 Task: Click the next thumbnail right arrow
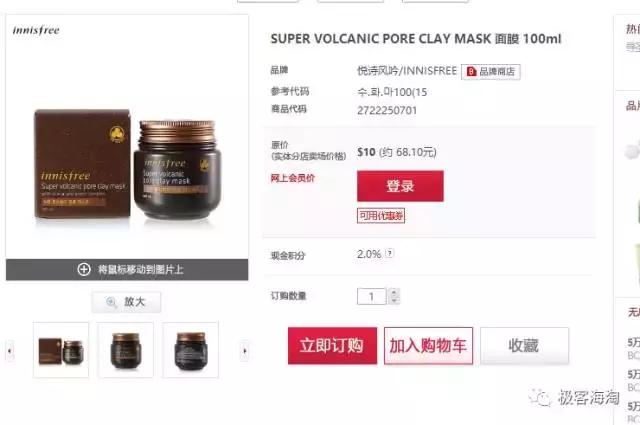click(x=244, y=351)
